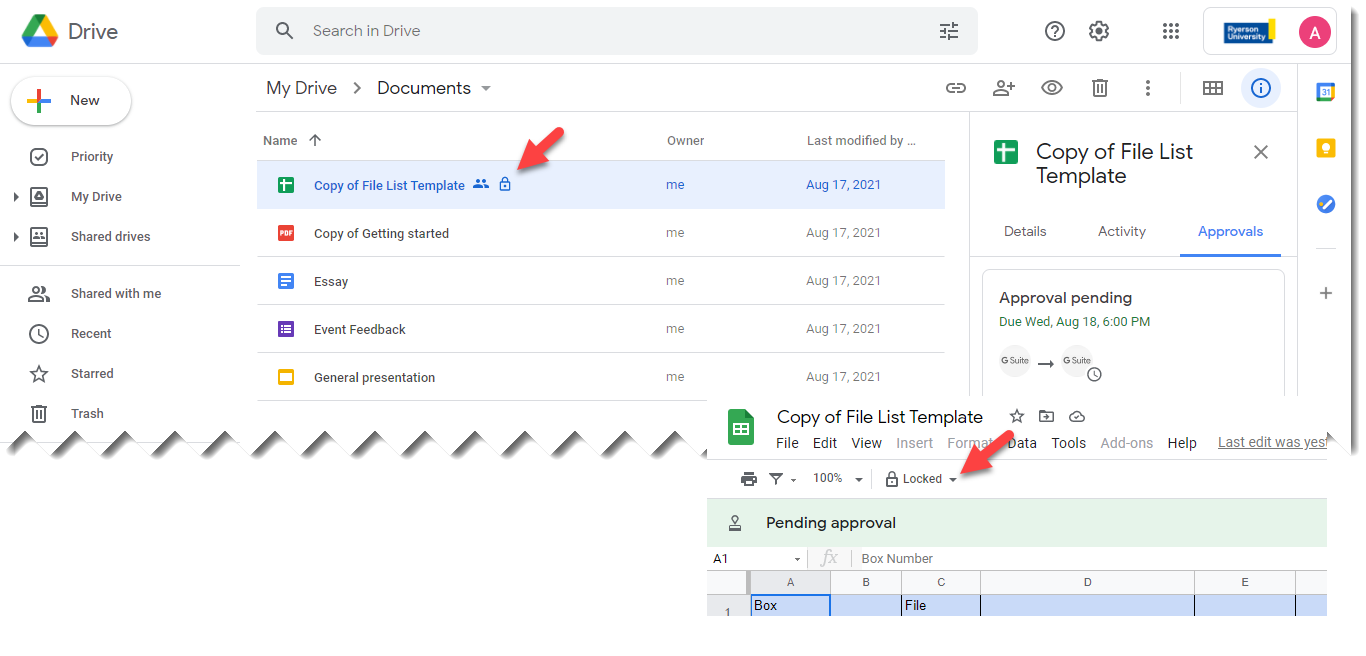Open the Google apps grid launcher

tap(1171, 31)
